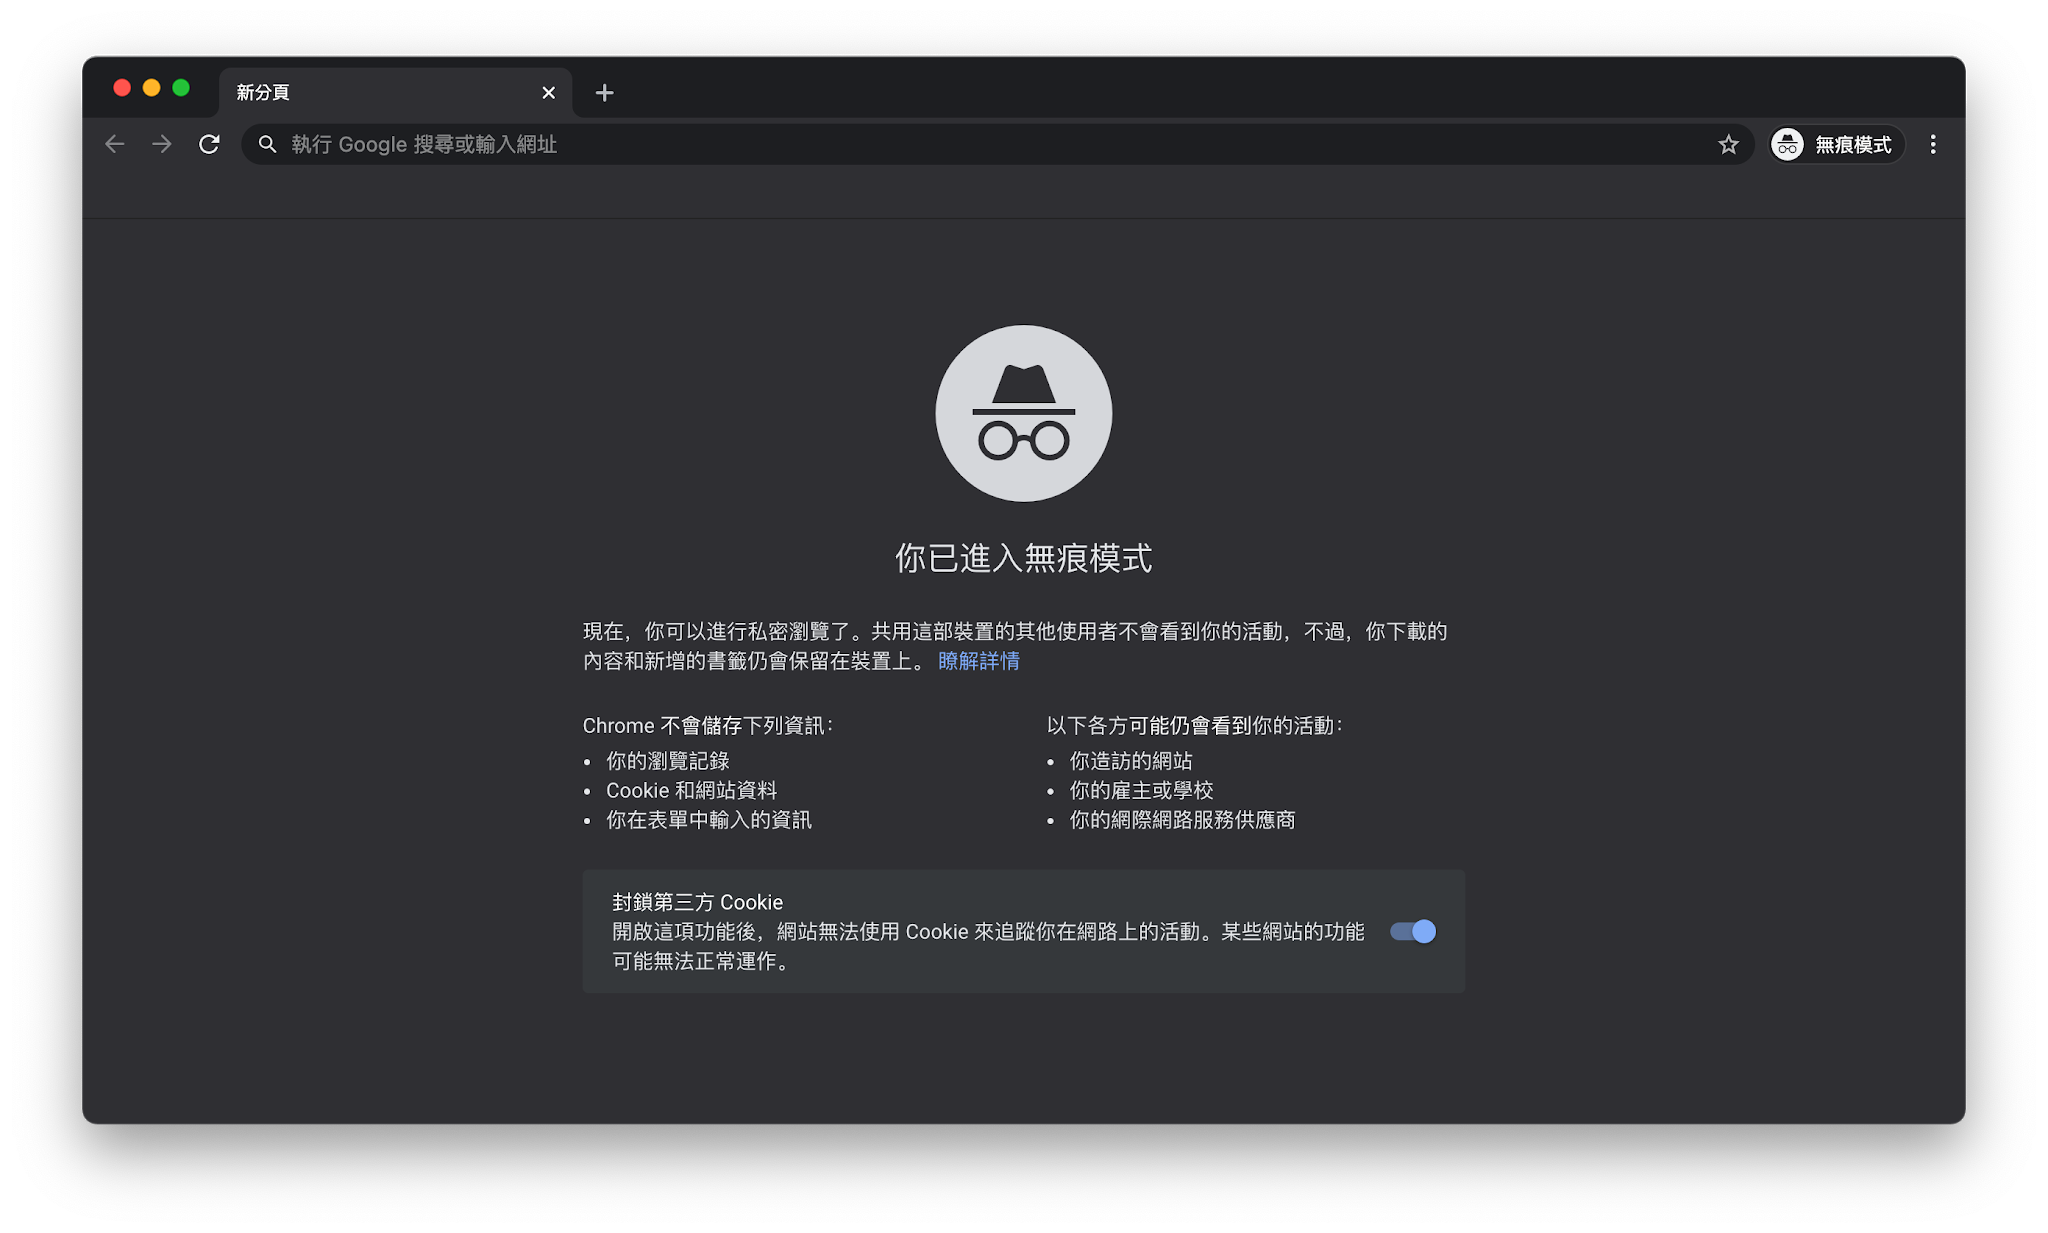Screen dimensions: 2048x1233
Task: Click the 你已進入無痕模式 heading
Action: coord(1023,558)
